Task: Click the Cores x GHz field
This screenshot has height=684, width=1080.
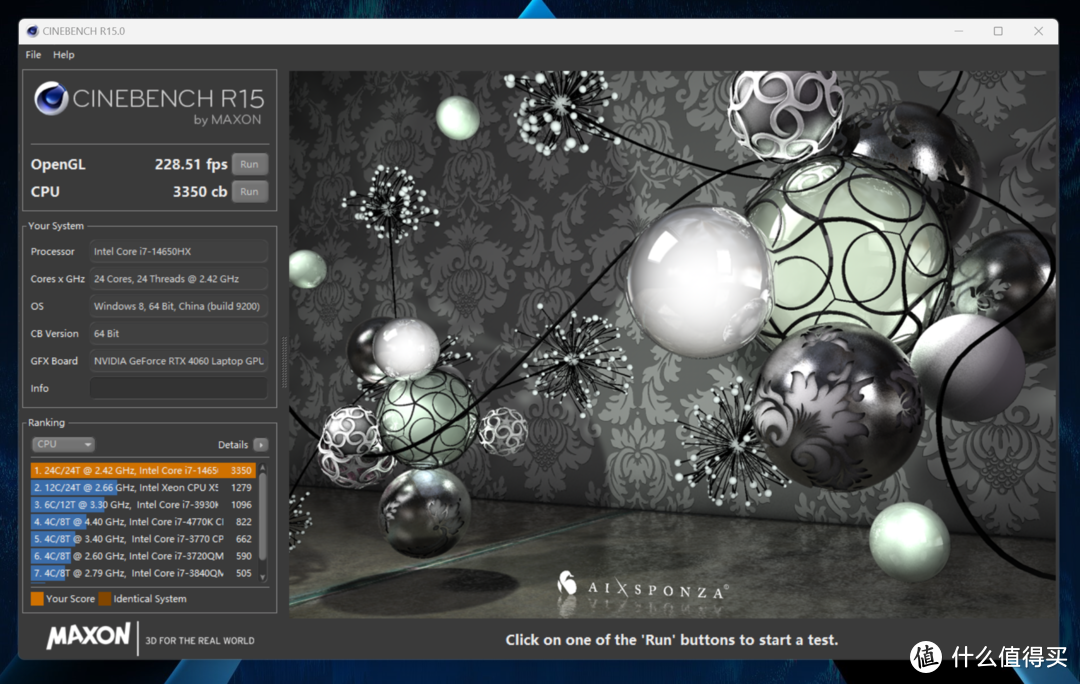Action: pos(178,279)
